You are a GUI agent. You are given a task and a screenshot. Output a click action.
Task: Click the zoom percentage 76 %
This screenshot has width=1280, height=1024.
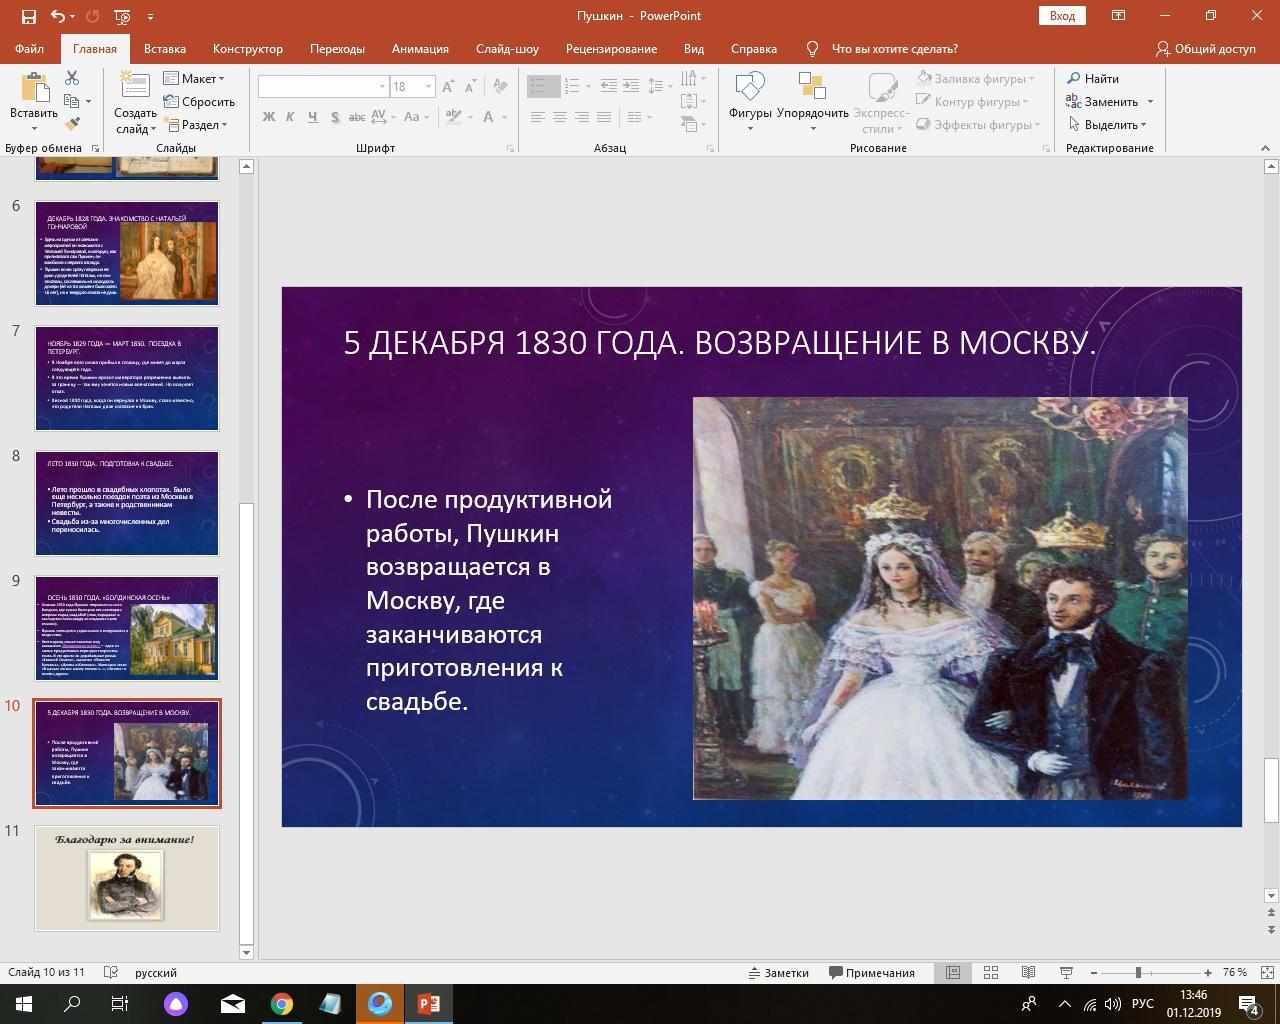coord(1234,972)
